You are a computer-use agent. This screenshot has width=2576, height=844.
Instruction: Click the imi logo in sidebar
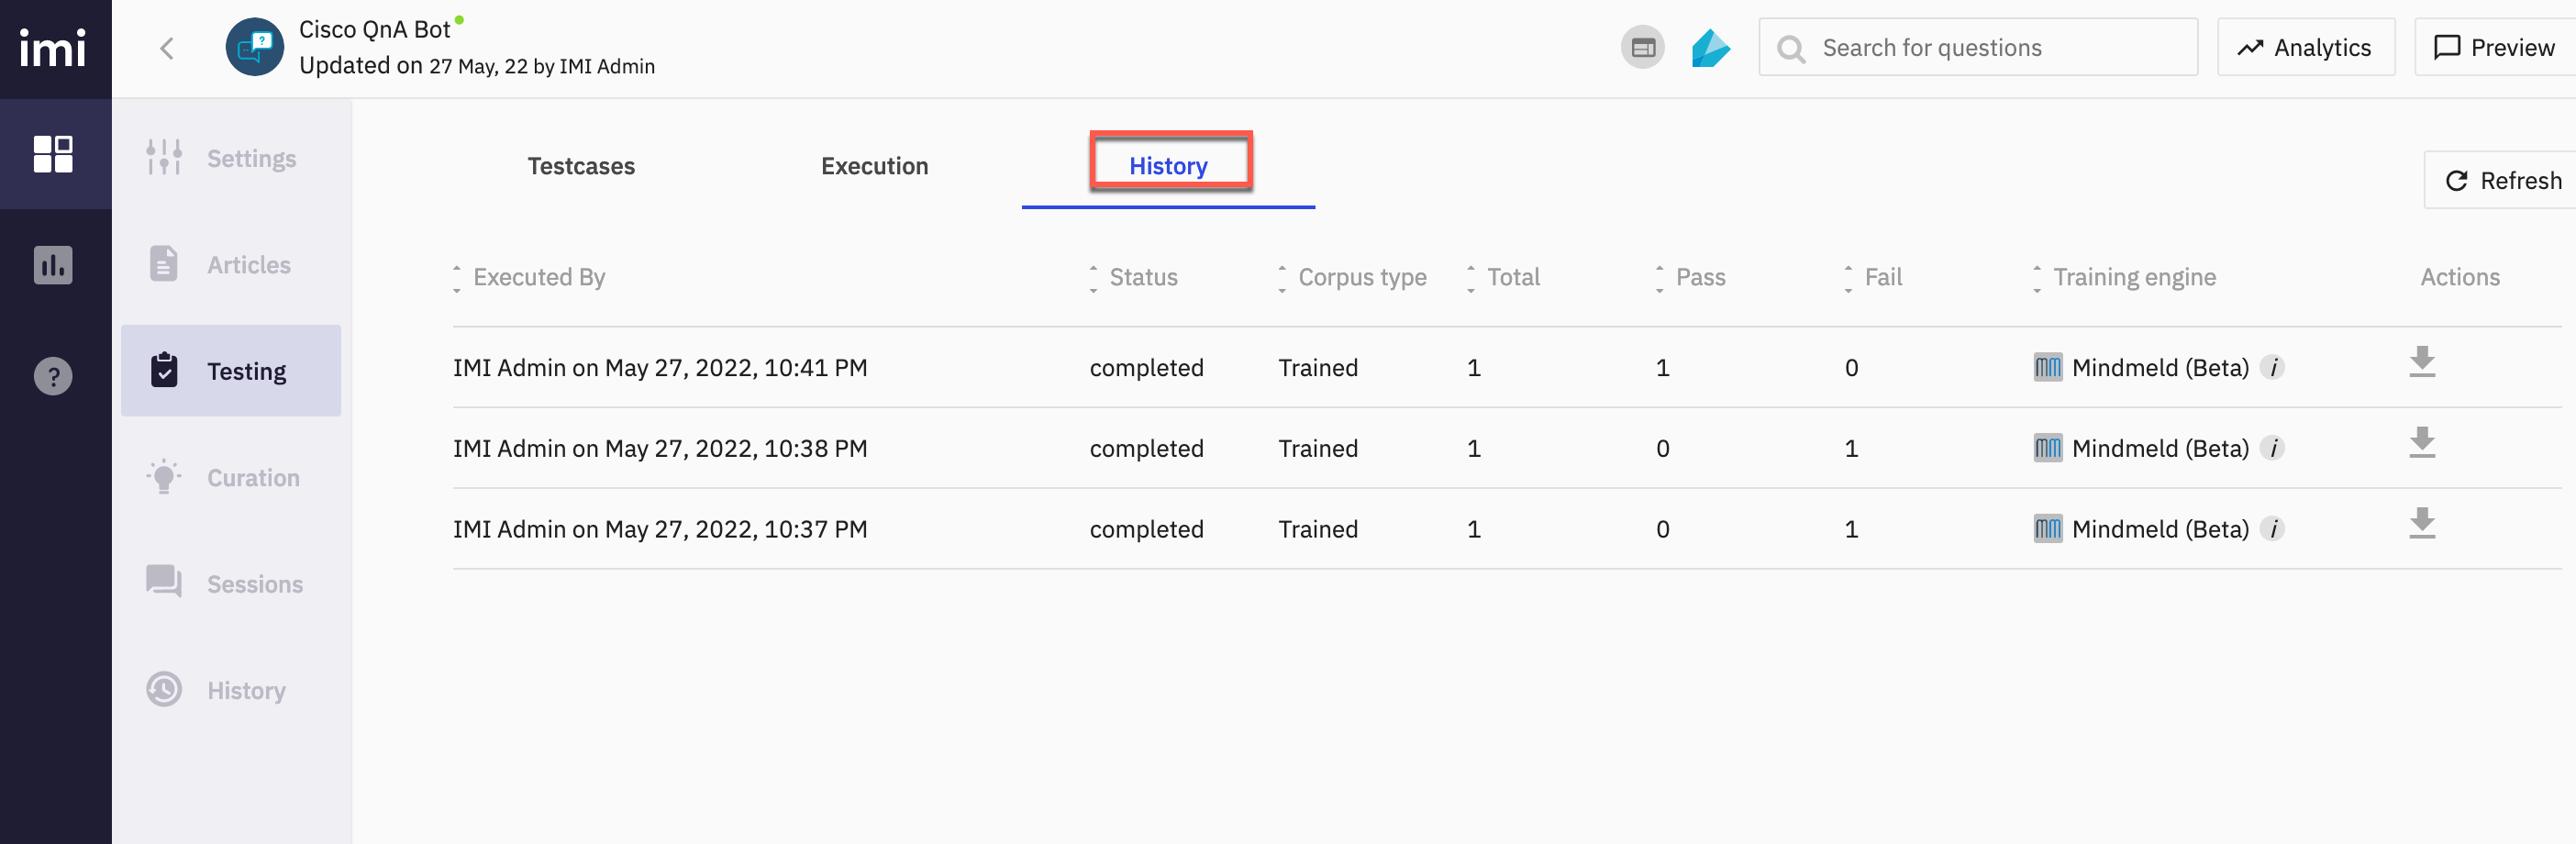pos(53,47)
